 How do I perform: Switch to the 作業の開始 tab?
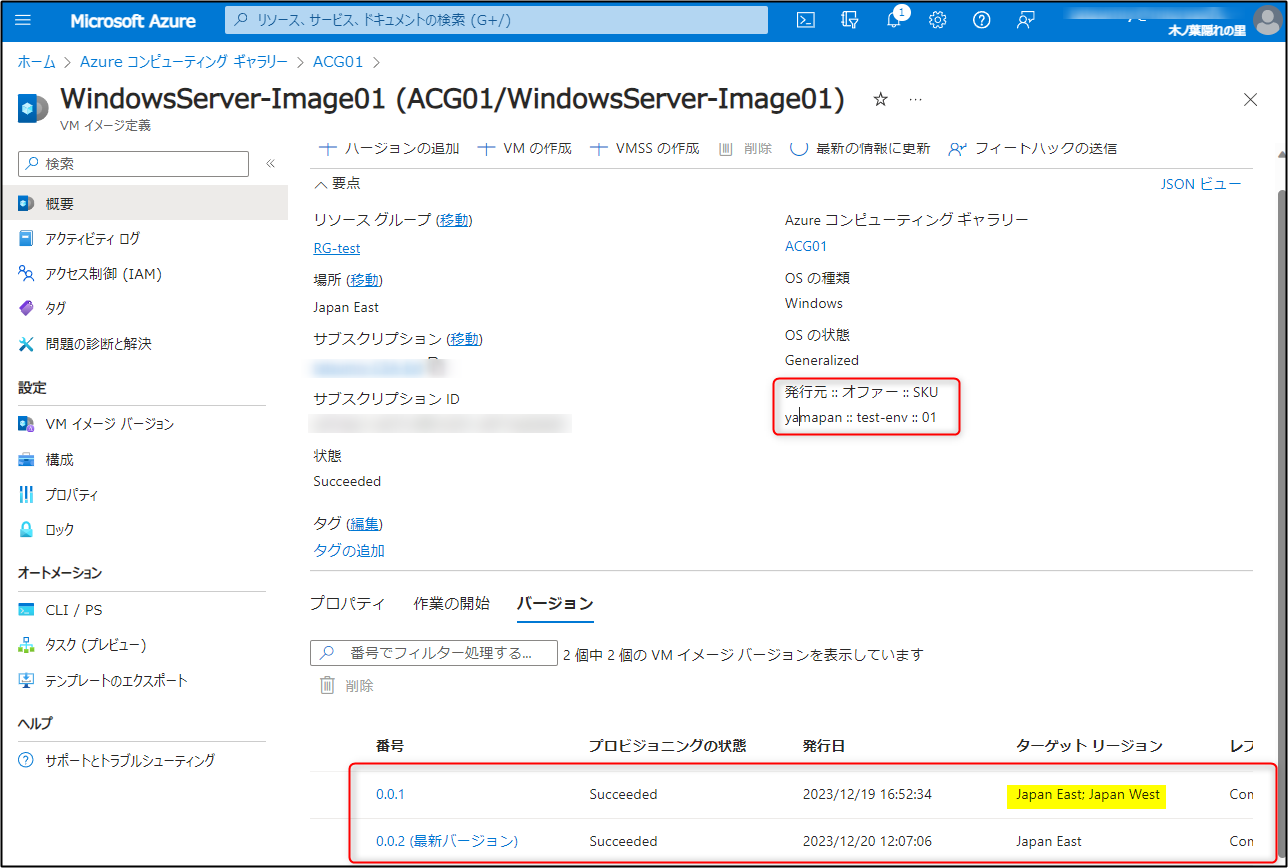pyautogui.click(x=452, y=603)
